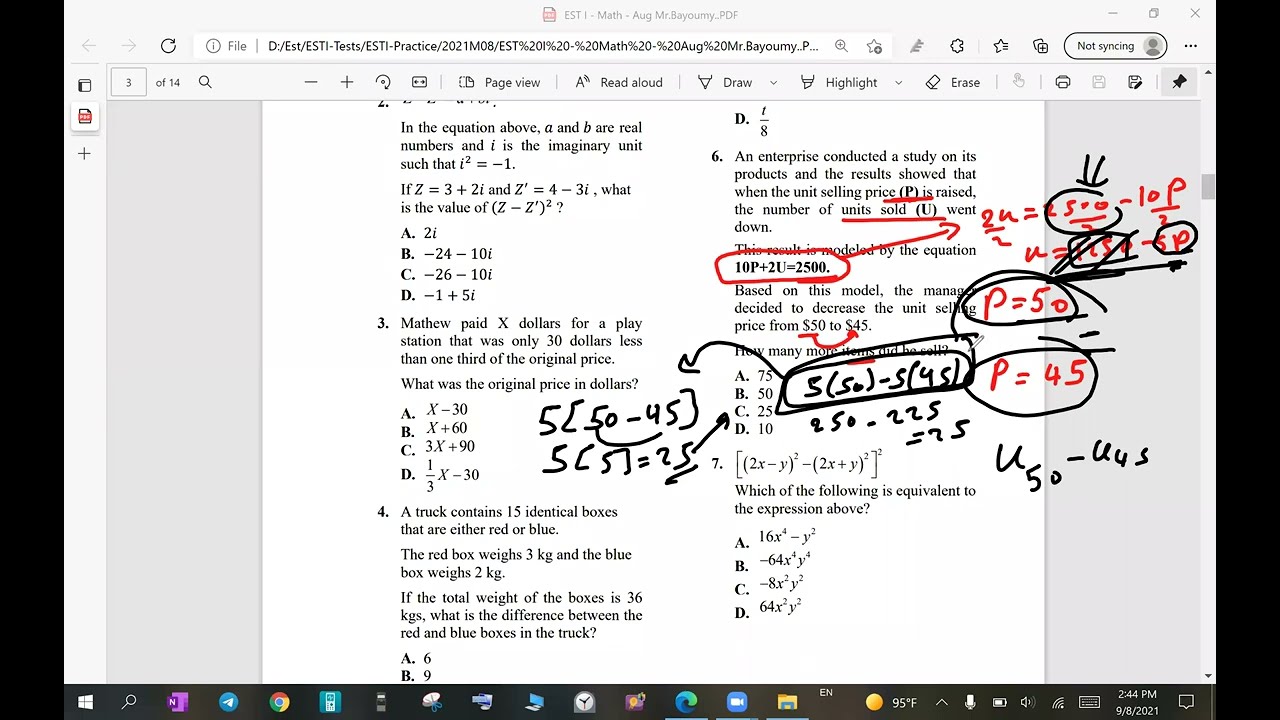
Task: Click the PDF page number field
Action: [128, 82]
